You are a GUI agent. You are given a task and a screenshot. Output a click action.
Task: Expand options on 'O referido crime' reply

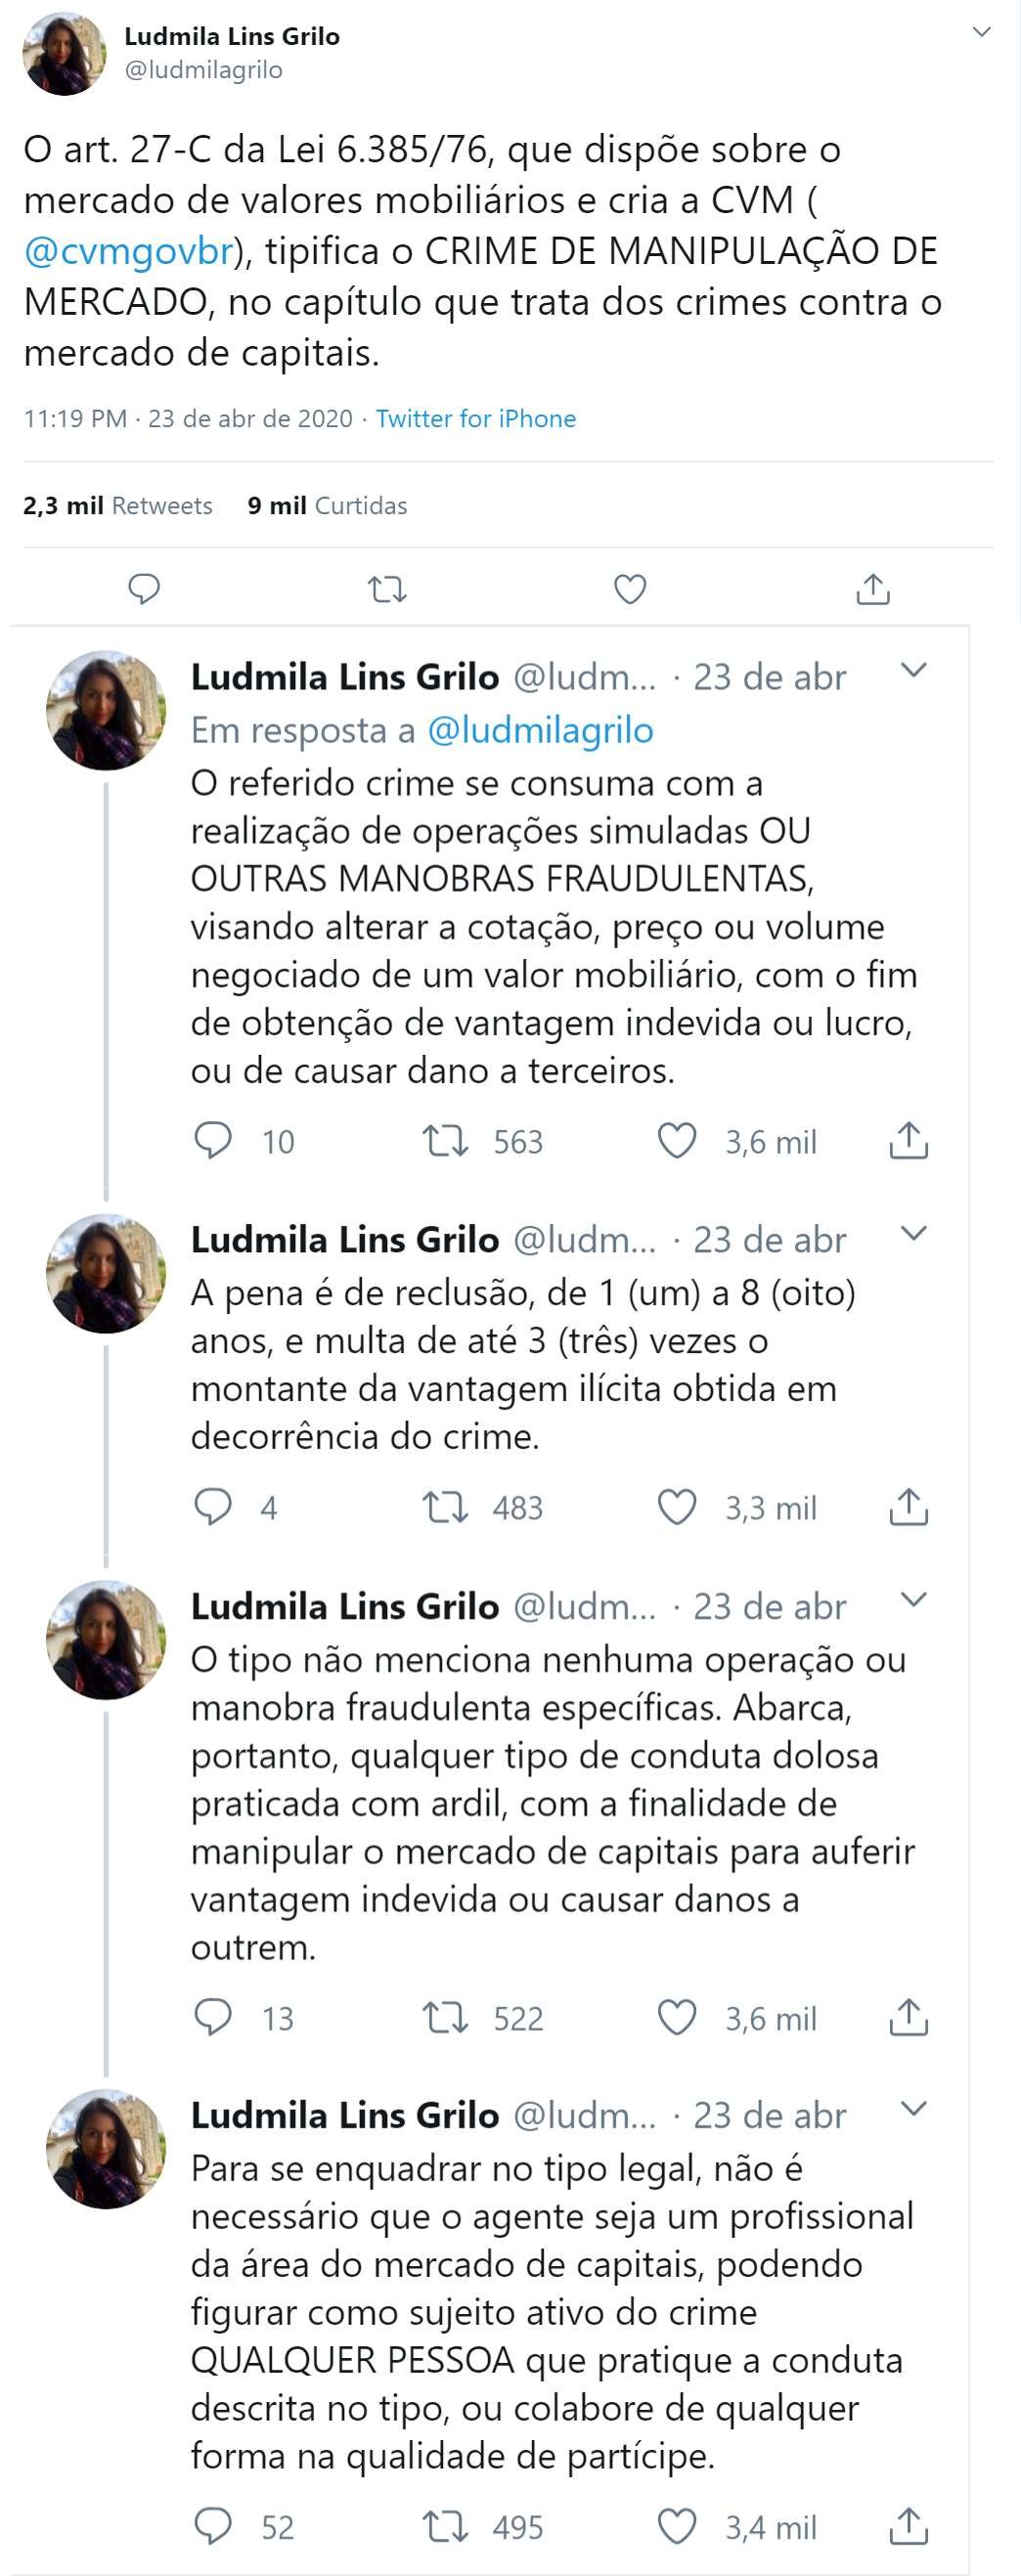pos(914,671)
